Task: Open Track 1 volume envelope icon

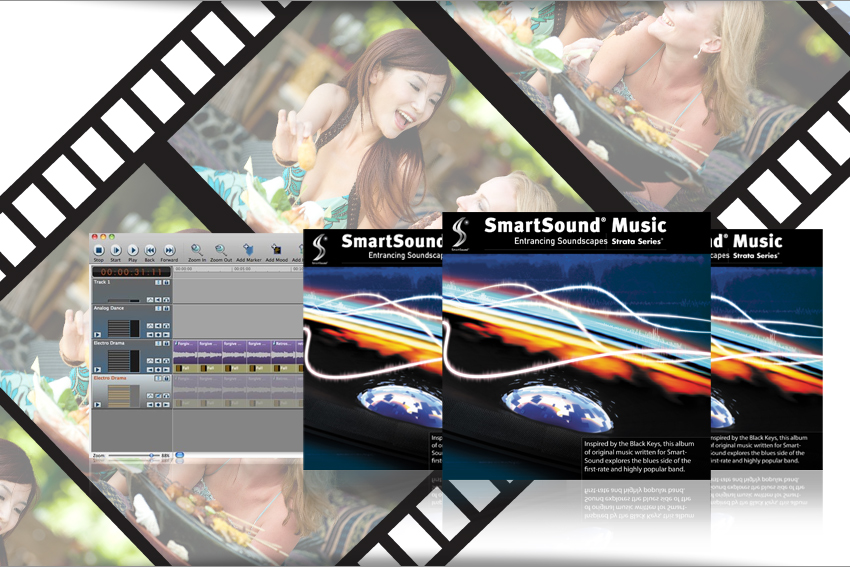Action: click(x=150, y=300)
